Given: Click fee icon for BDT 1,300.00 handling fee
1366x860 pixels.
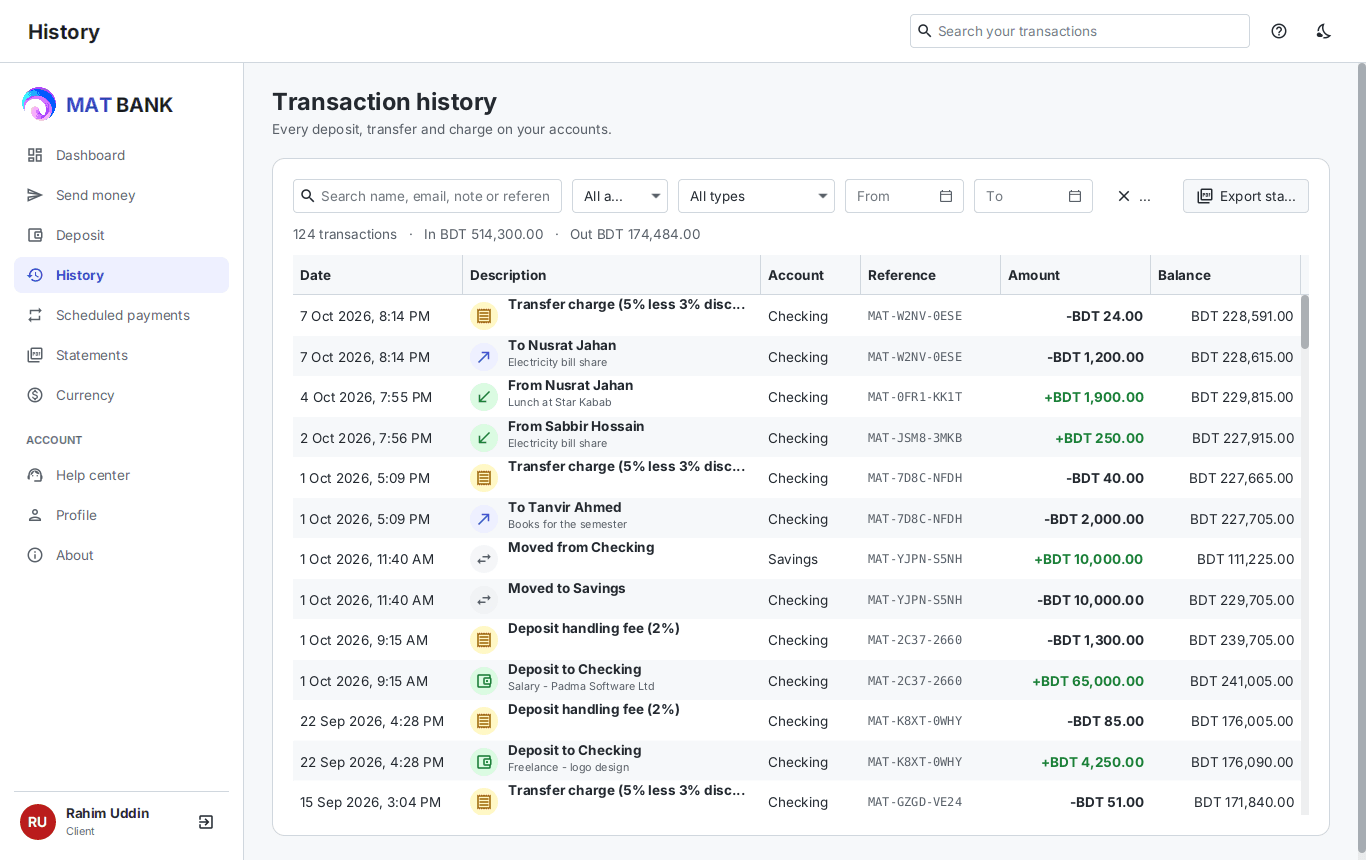Looking at the screenshot, I should 484,640.
